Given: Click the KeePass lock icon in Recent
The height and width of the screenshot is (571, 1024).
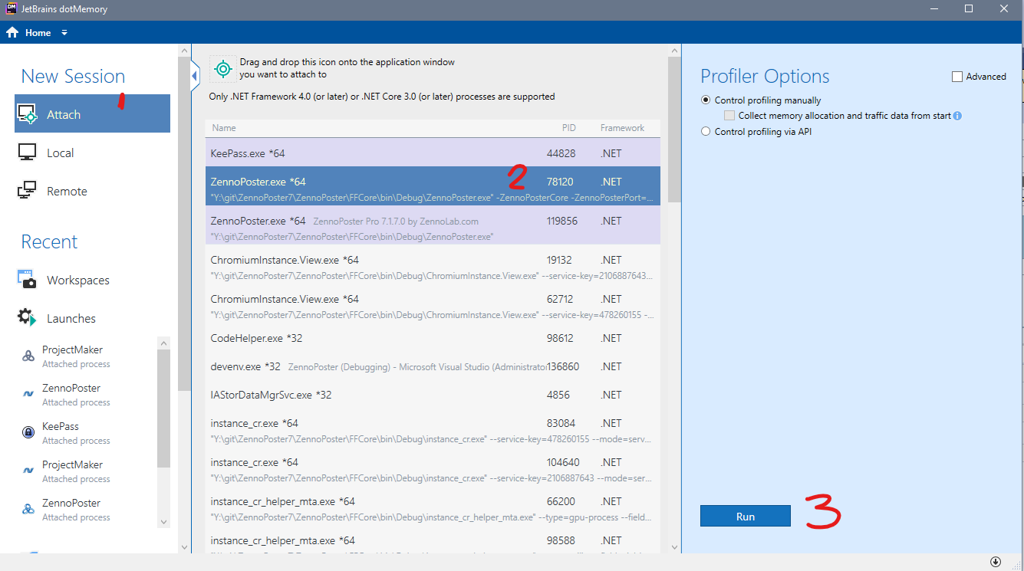Looking at the screenshot, I should [28, 432].
